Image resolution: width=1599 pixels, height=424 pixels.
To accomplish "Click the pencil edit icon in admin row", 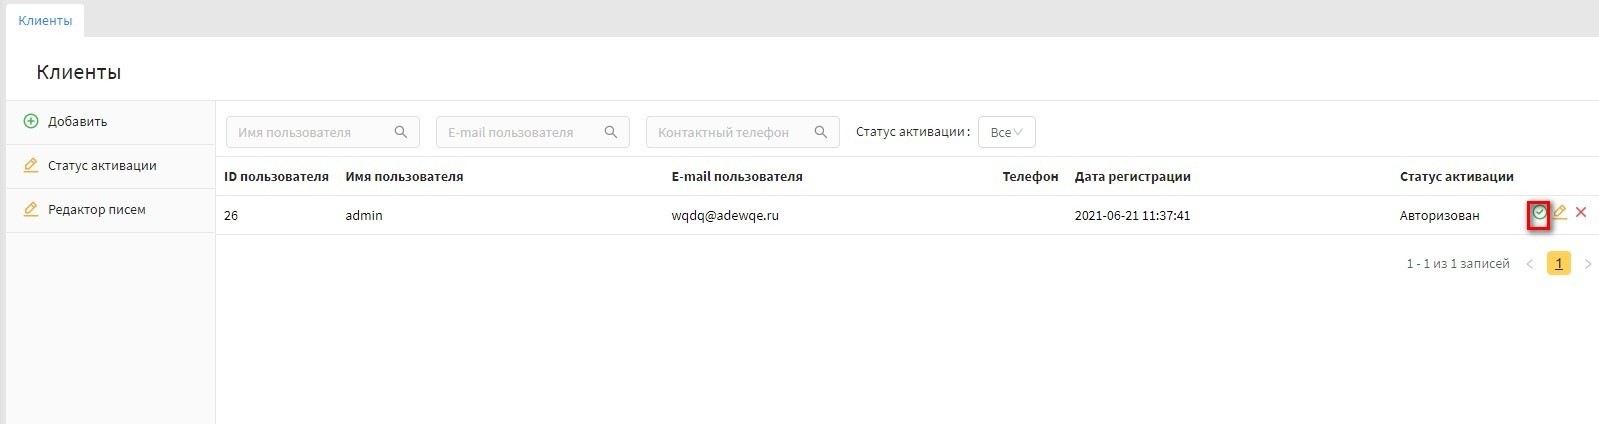I will pyautogui.click(x=1559, y=213).
